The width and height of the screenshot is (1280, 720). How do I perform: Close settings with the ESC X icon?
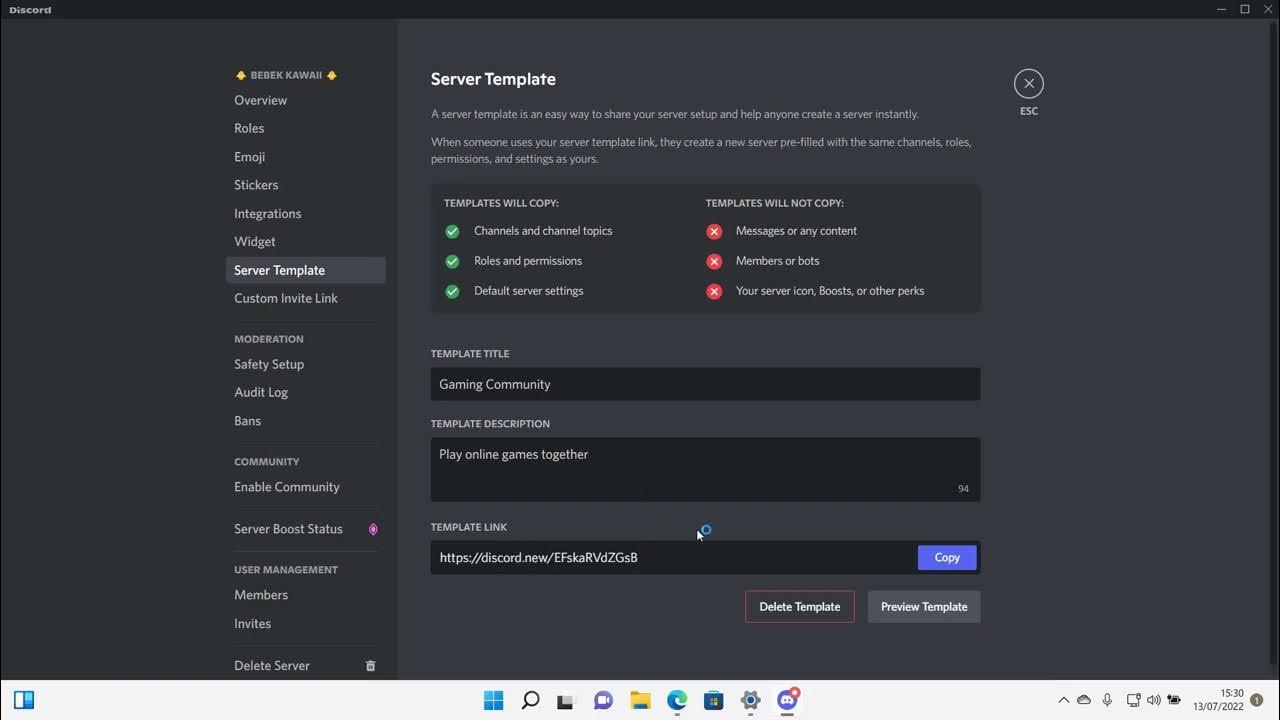click(1028, 84)
